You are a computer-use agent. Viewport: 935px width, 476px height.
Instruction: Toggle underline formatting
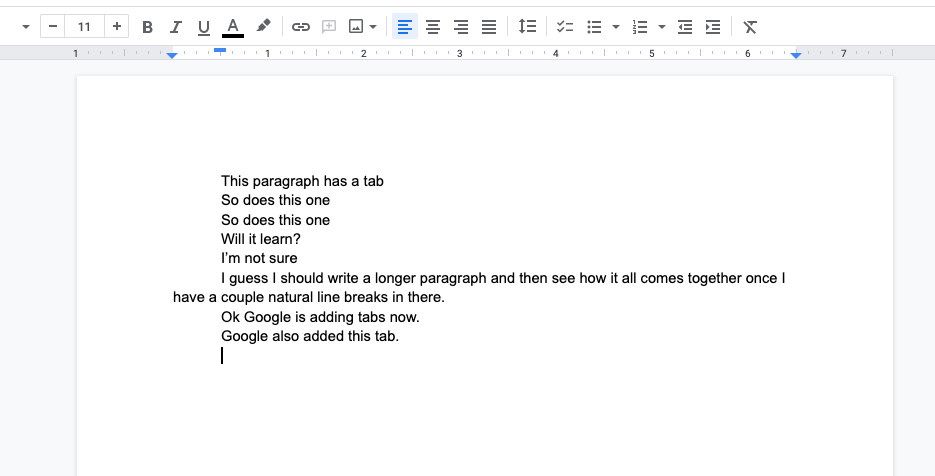click(x=204, y=27)
